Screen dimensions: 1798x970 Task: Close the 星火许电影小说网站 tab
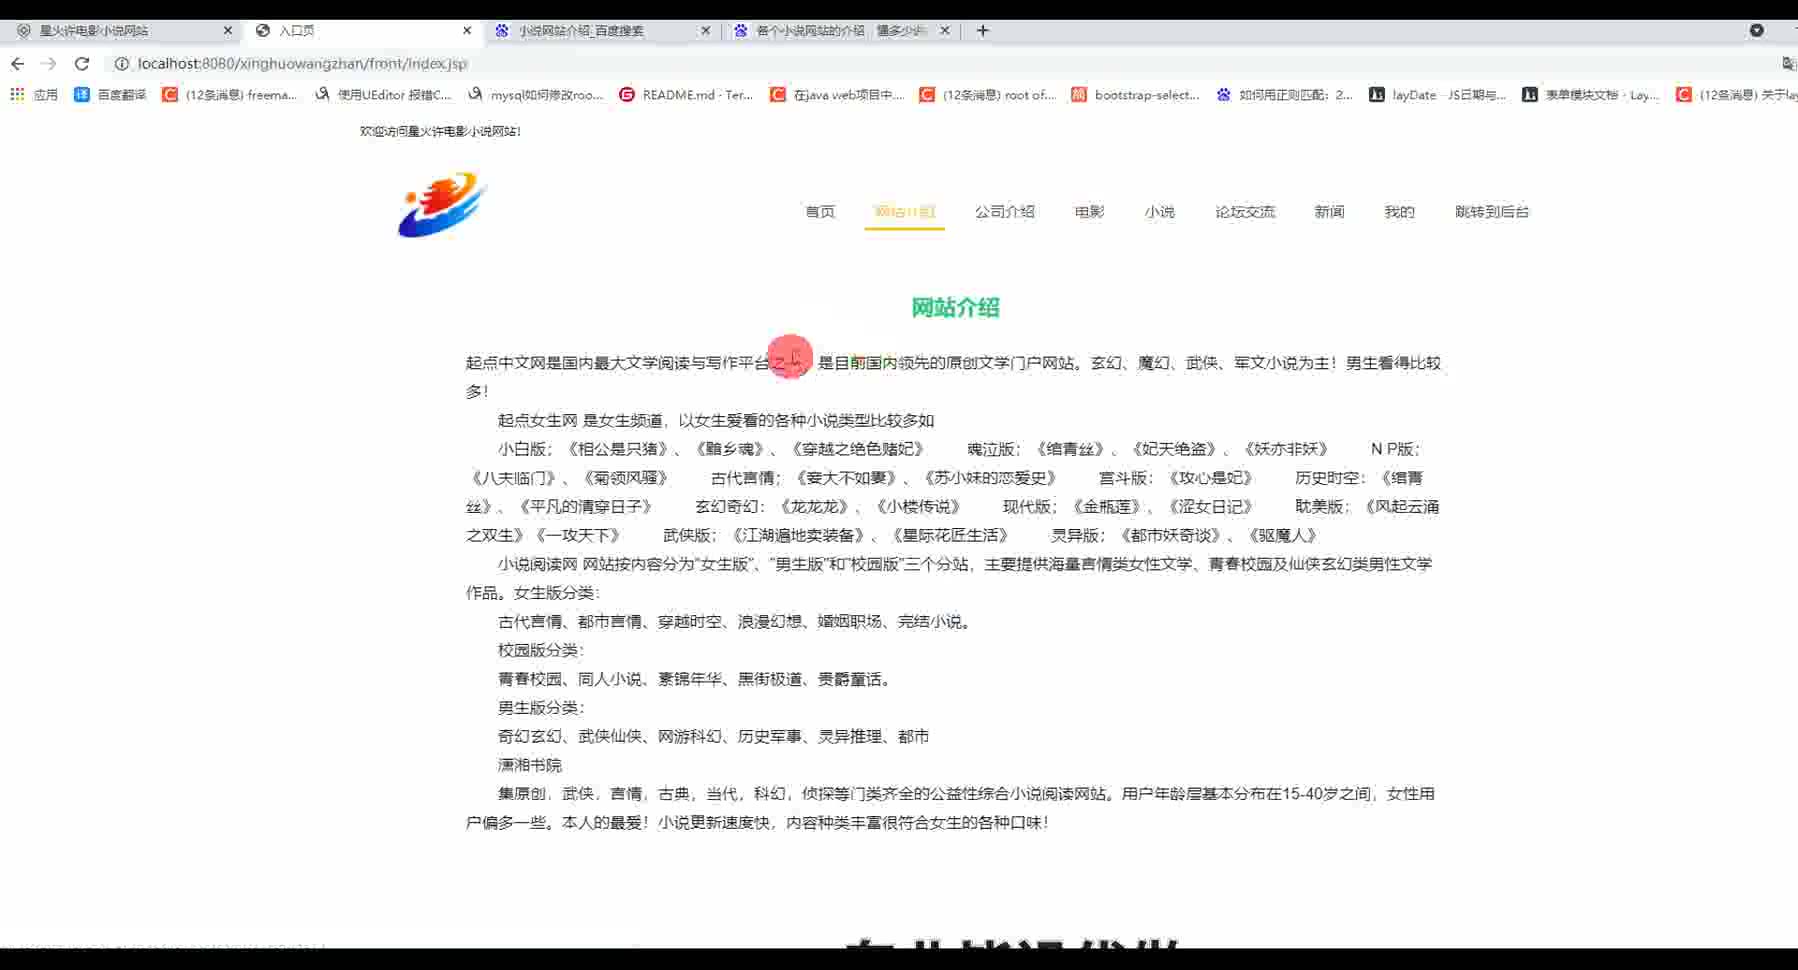(x=227, y=30)
